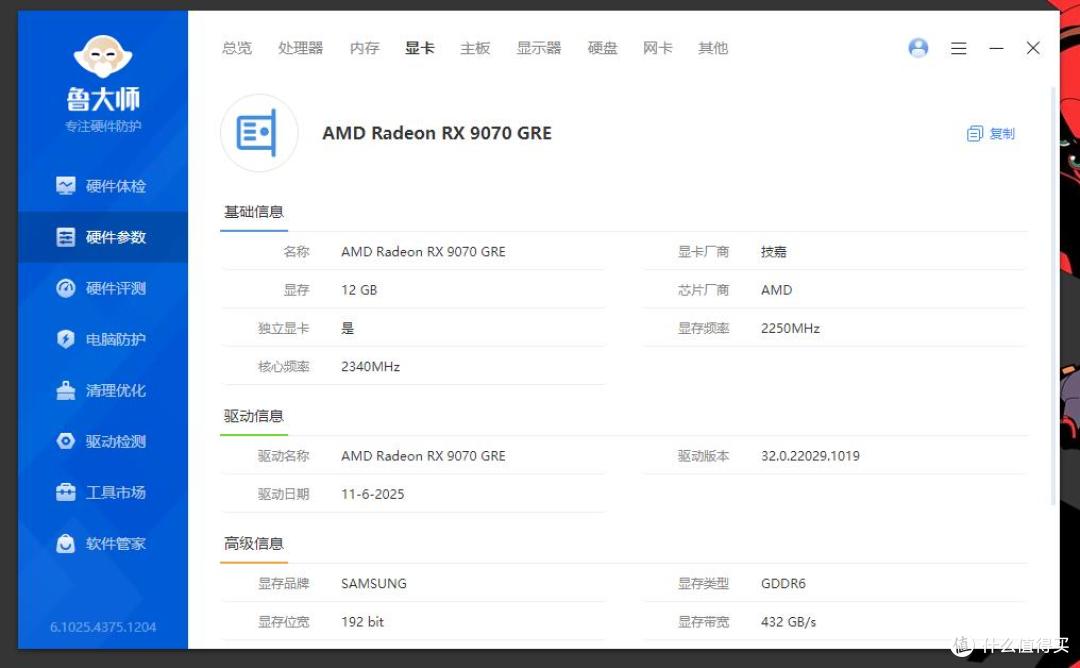The height and width of the screenshot is (668, 1080).
Task: Click the GDDR6 memory type value
Action: [x=783, y=584]
